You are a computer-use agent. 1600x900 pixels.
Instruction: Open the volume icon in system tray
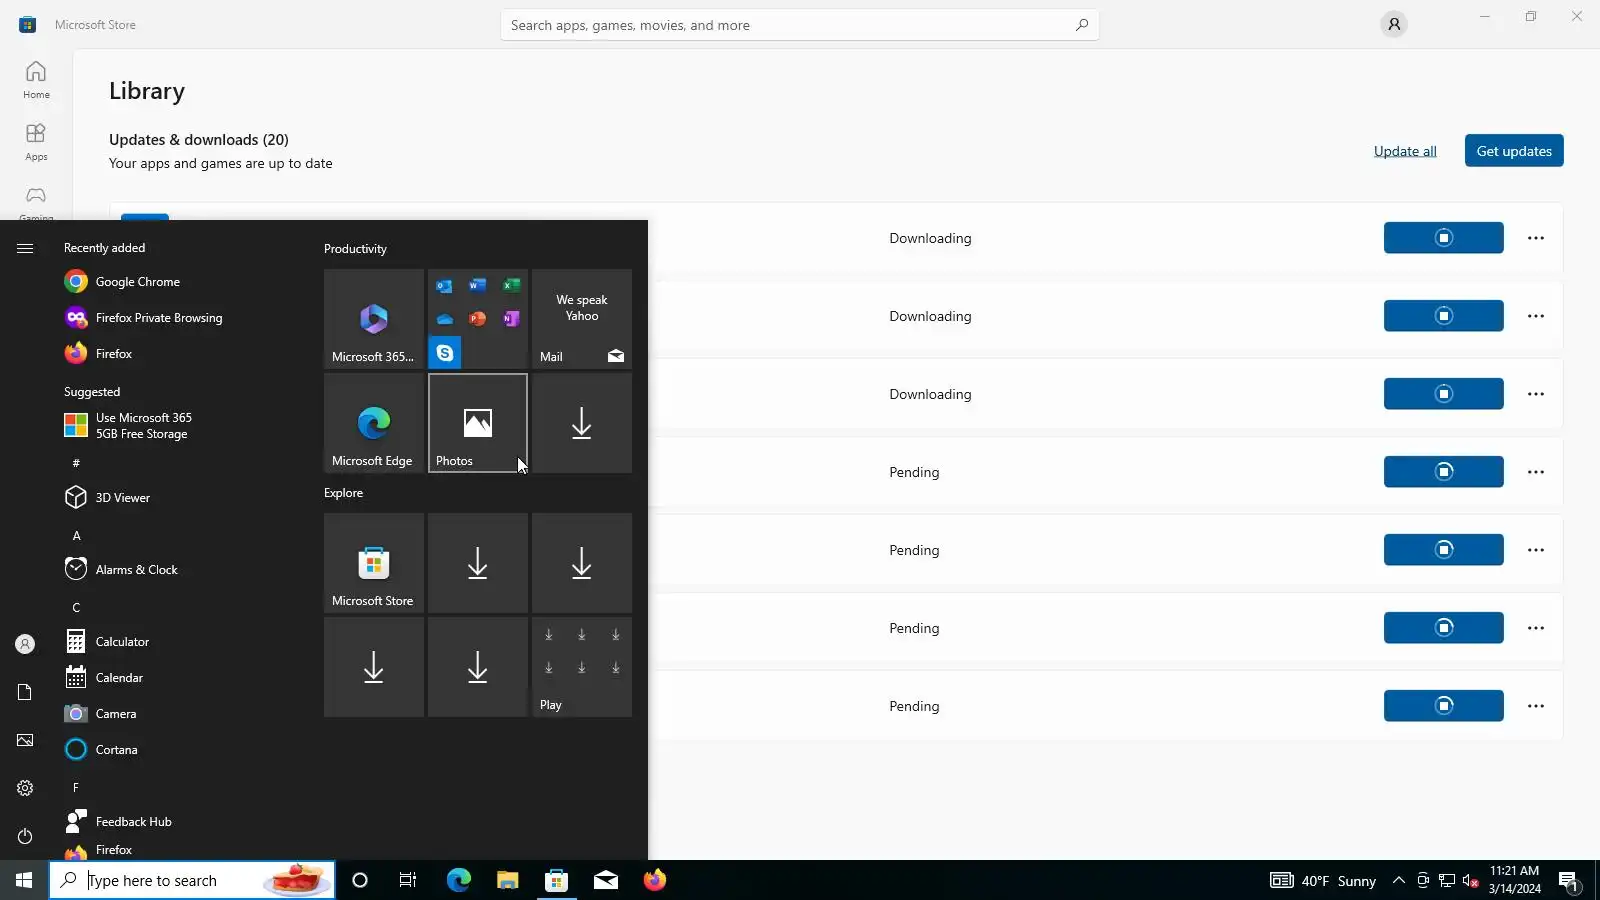1471,881
